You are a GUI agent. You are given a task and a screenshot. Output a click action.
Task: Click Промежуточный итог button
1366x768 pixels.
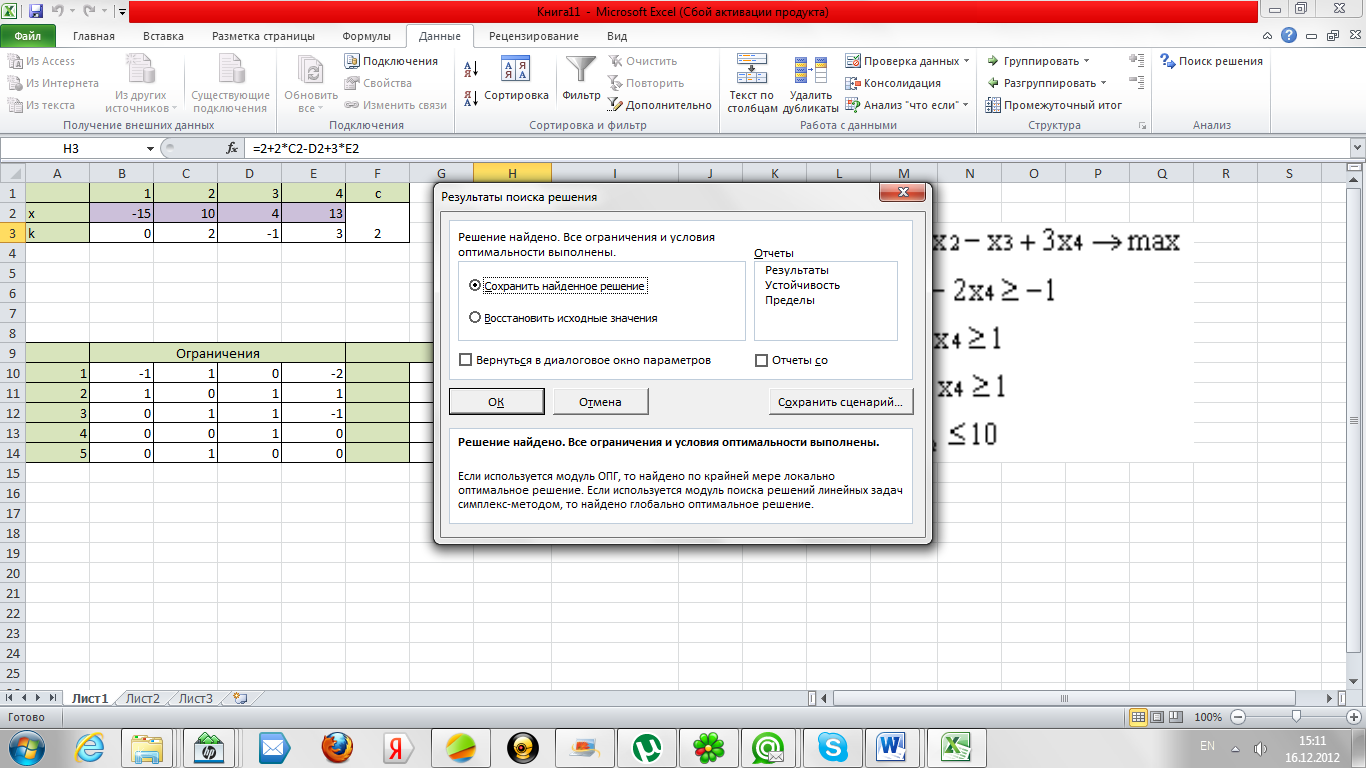[x=1054, y=105]
